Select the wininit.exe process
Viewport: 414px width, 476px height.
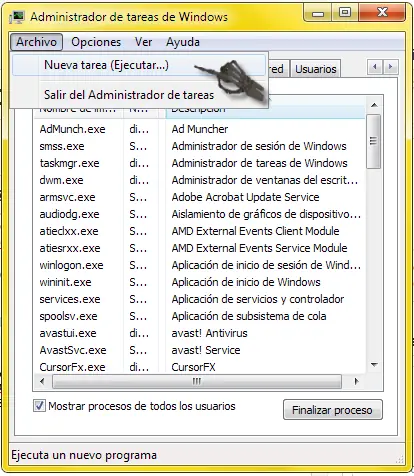(x=65, y=282)
